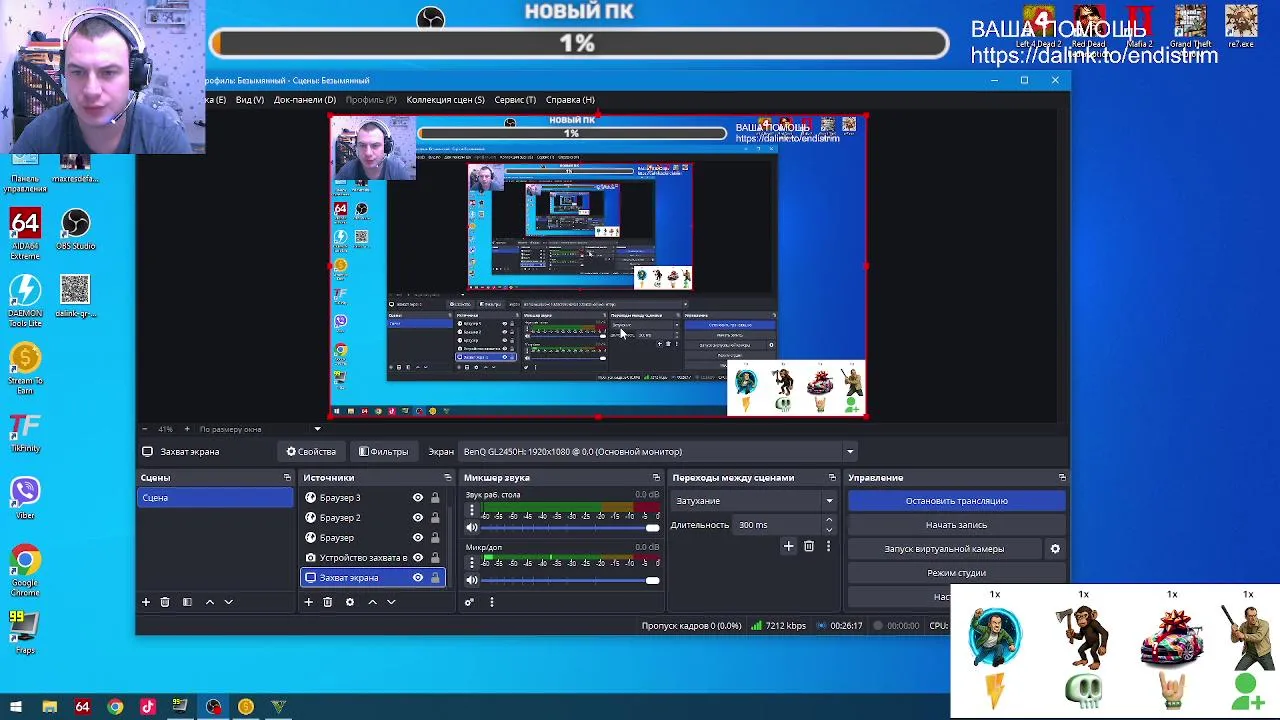
Task: Move scene down arrow in Scenes panel
Action: click(229, 602)
